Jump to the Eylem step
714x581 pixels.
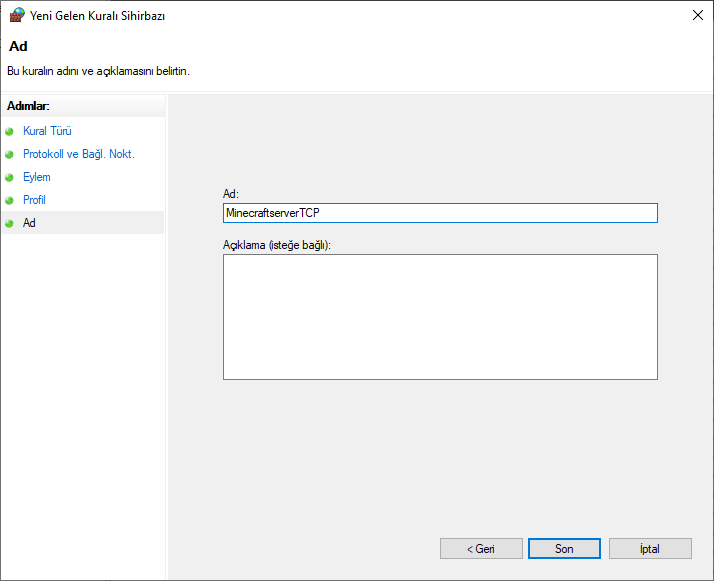(37, 177)
